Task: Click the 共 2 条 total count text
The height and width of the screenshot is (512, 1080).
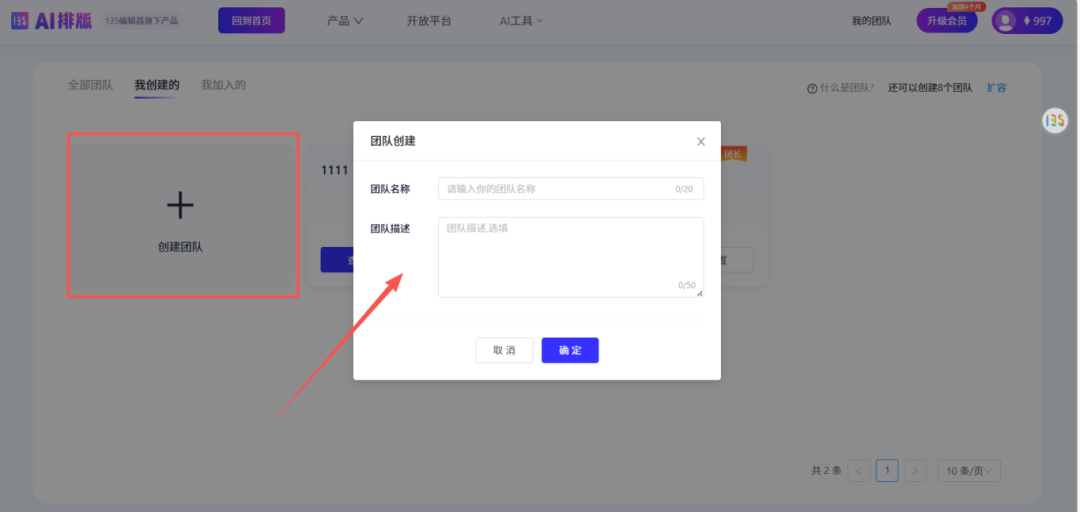Action: (827, 471)
